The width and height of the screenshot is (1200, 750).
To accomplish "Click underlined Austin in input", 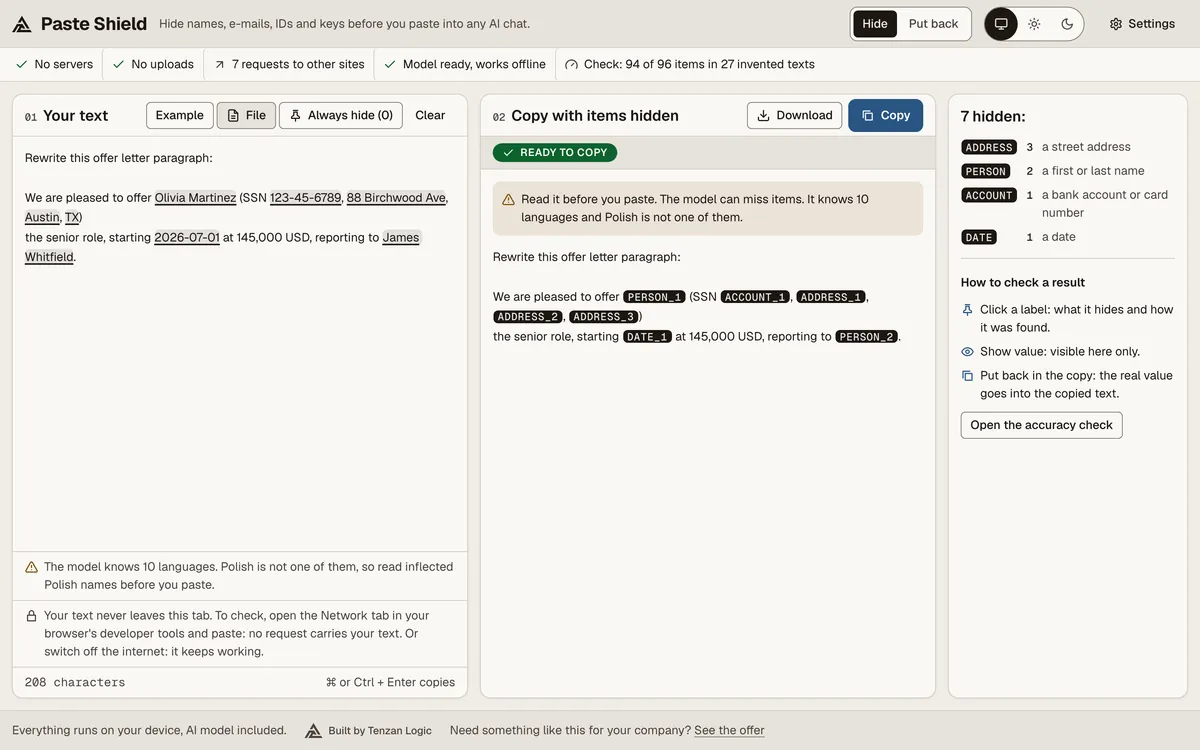I will tap(42, 217).
